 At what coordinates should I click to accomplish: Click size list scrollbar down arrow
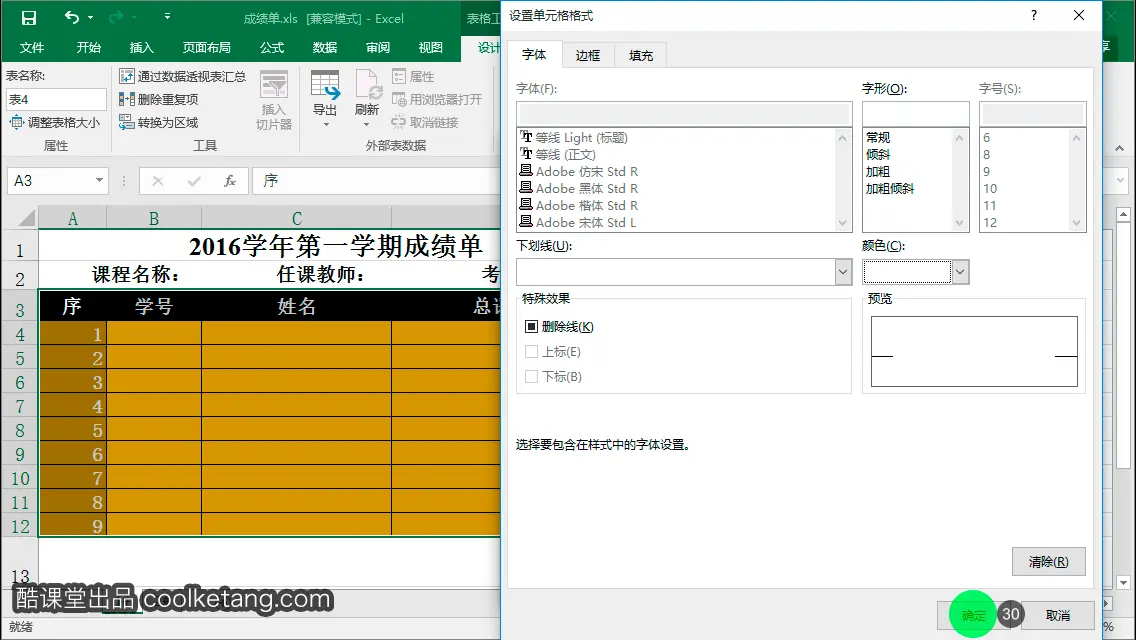tap(1077, 223)
